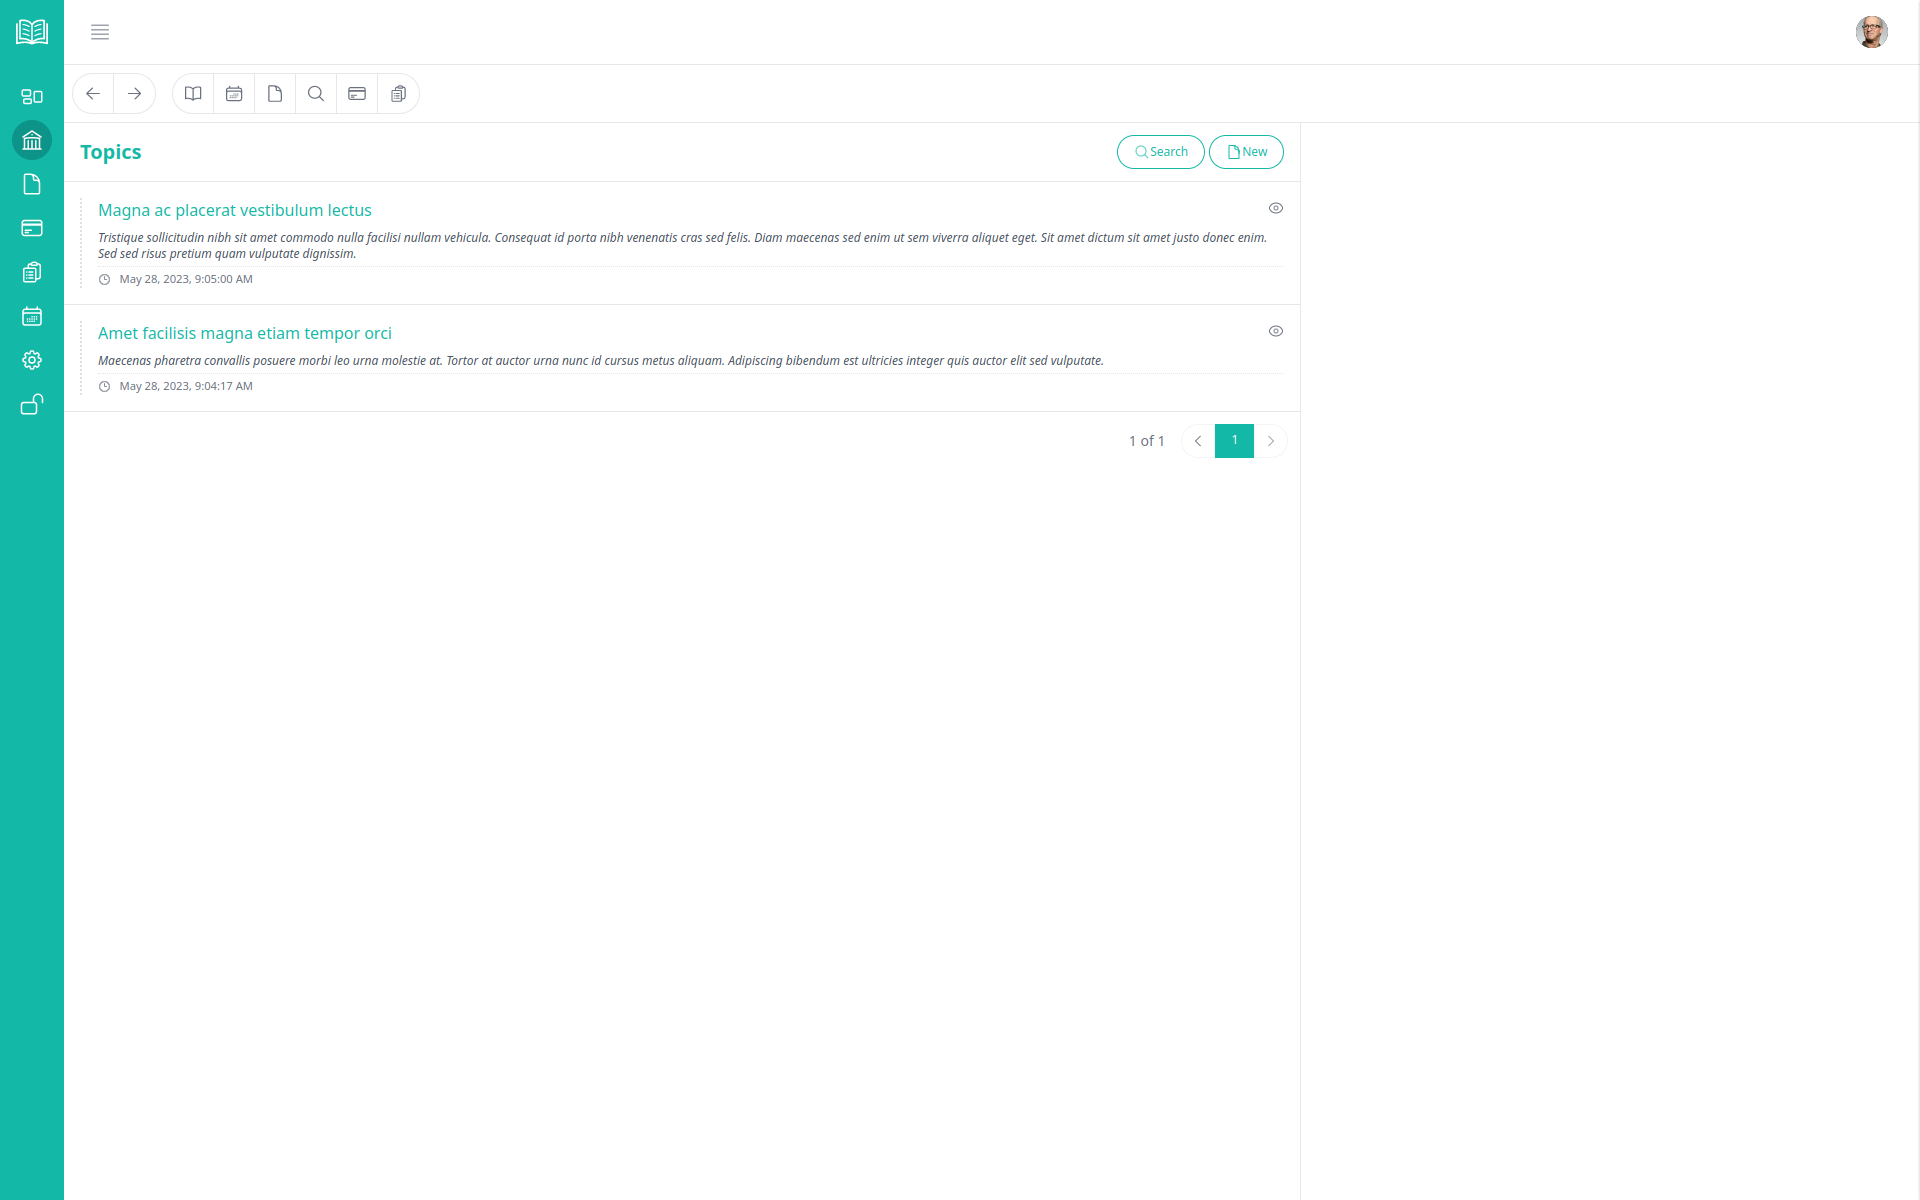
Task: Go to the previous page with the chevron
Action: [1198, 441]
